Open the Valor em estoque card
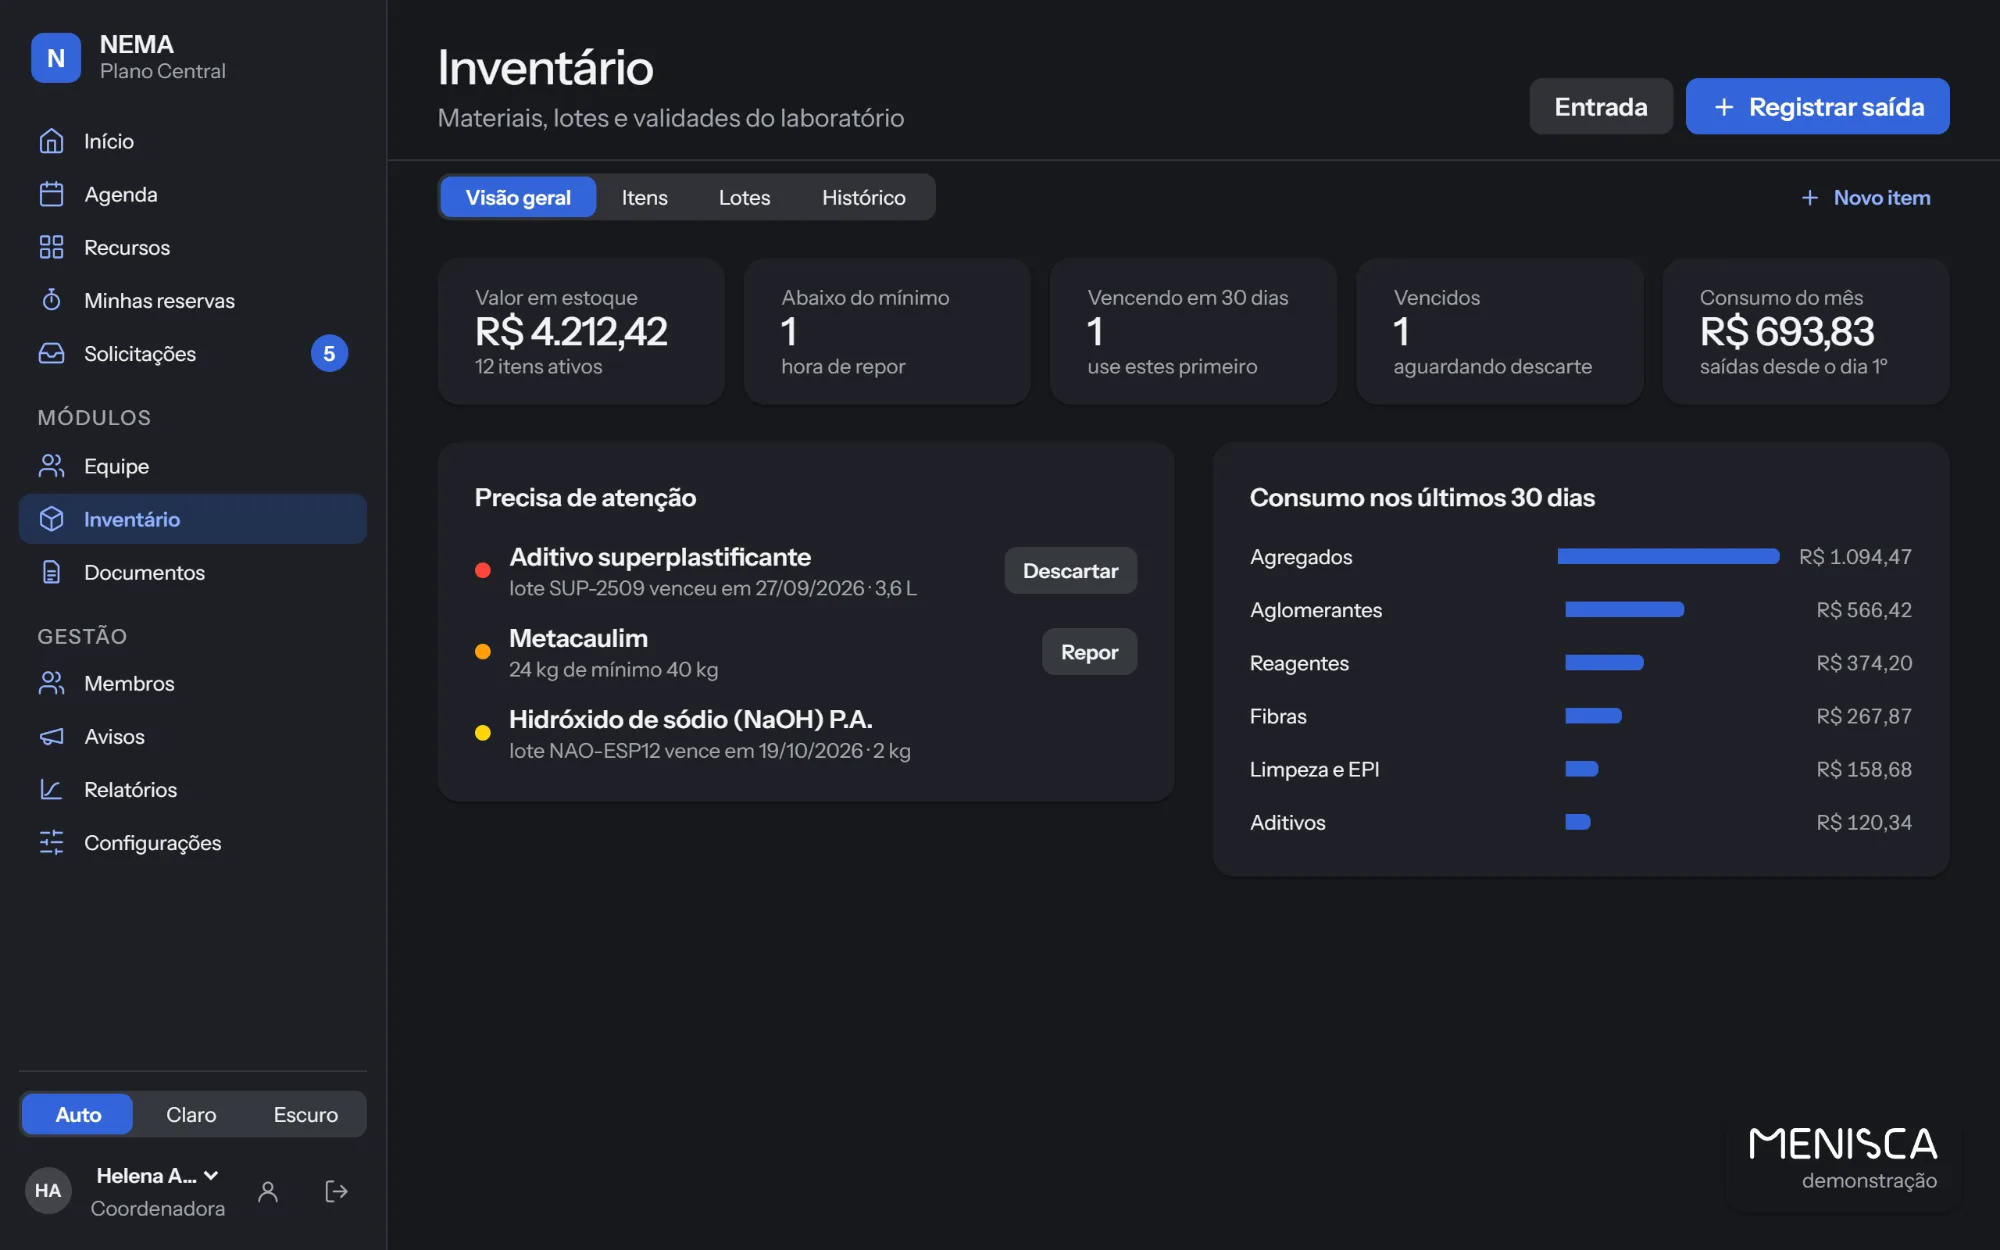 pos(581,331)
